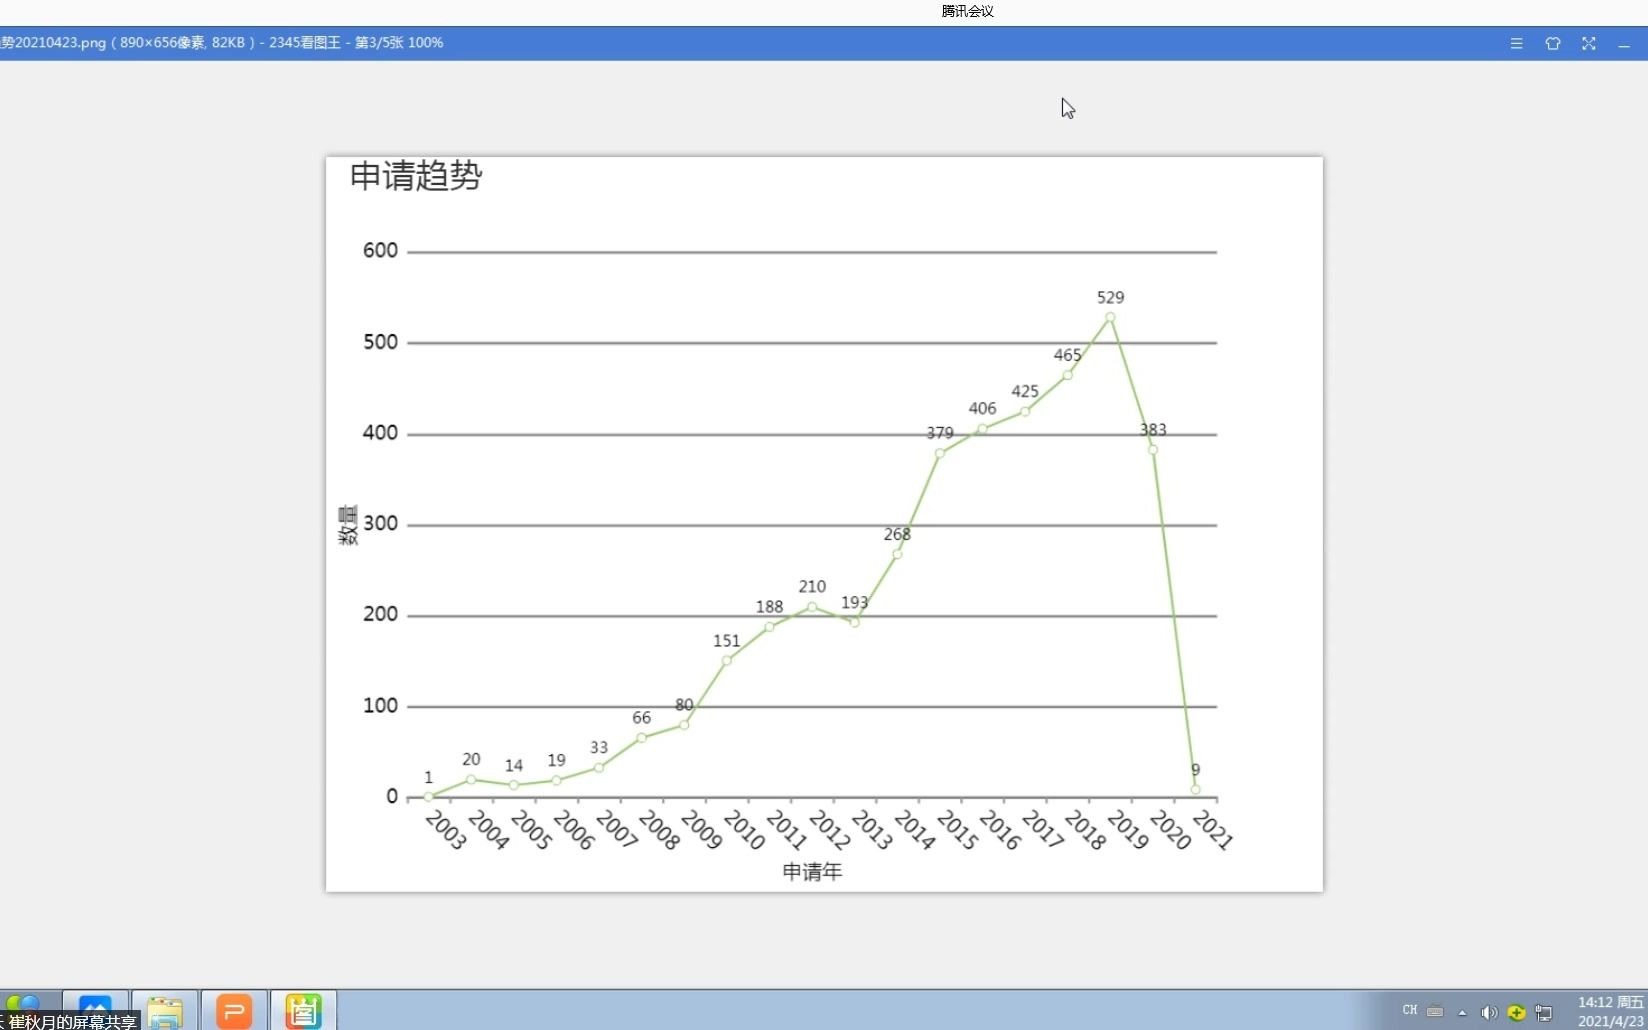Open the hamburger main menu in viewer title bar

point(1516,43)
